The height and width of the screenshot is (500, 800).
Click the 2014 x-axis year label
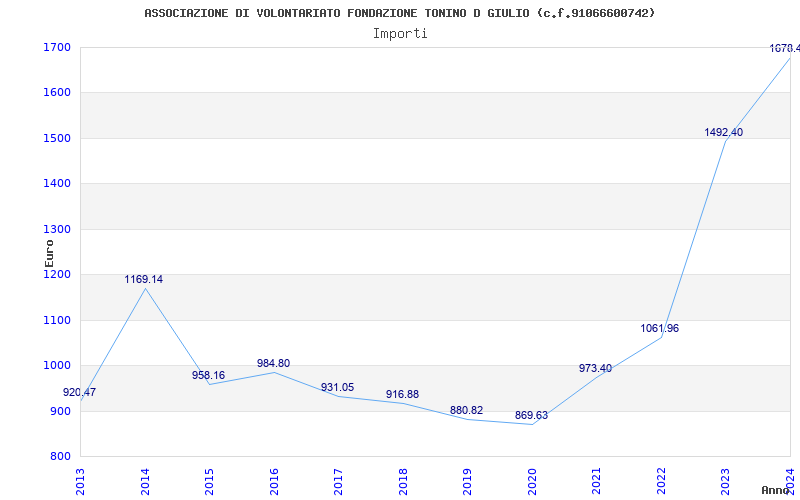coord(145,481)
